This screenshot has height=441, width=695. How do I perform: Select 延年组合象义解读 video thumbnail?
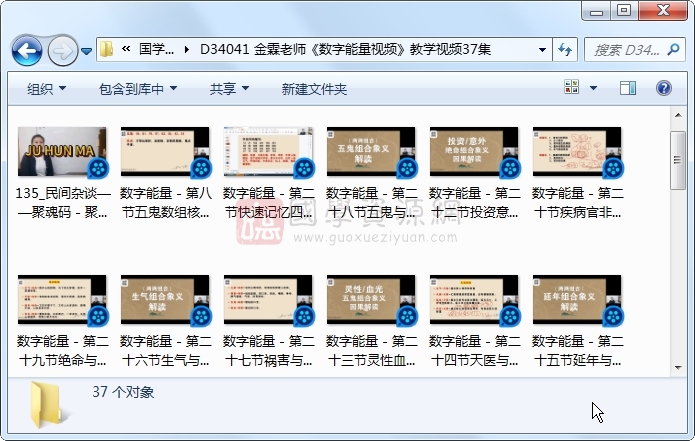coord(578,300)
